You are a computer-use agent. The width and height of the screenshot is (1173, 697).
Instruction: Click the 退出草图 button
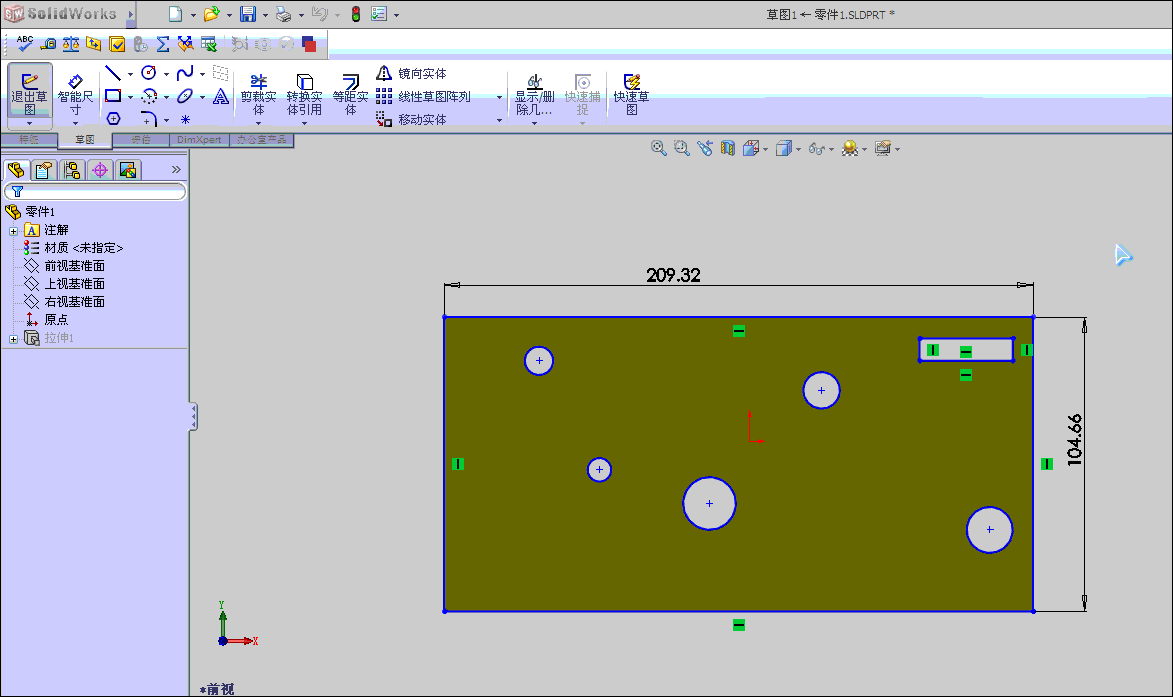pyautogui.click(x=29, y=95)
